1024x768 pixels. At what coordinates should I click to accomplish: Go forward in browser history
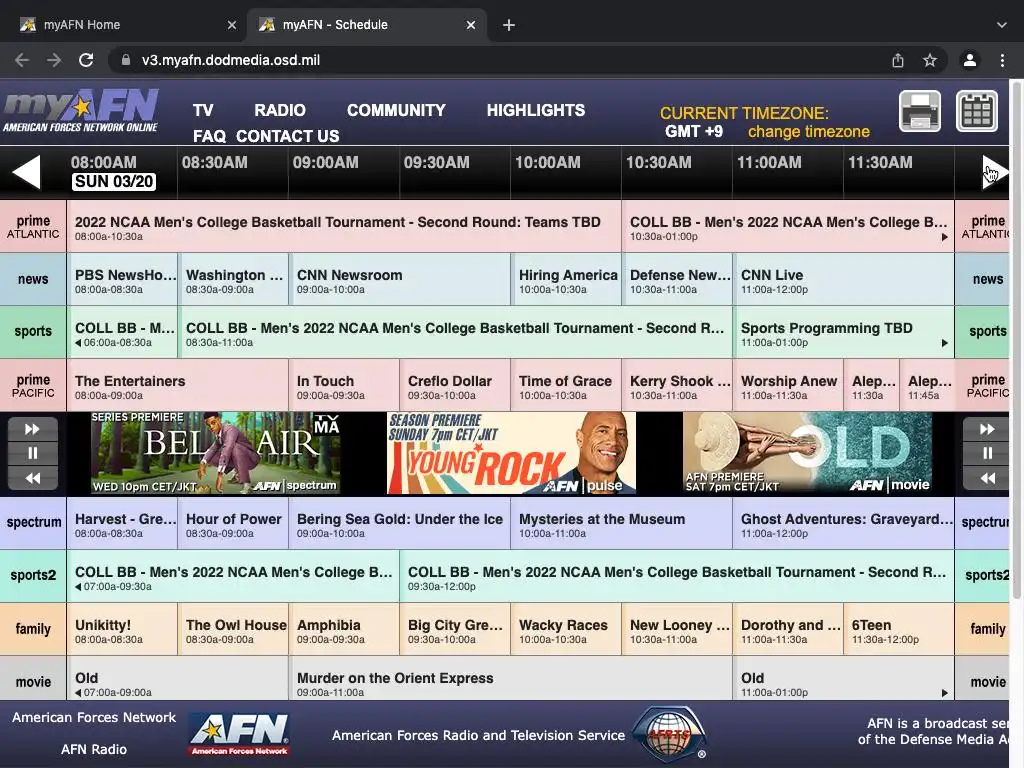point(54,60)
